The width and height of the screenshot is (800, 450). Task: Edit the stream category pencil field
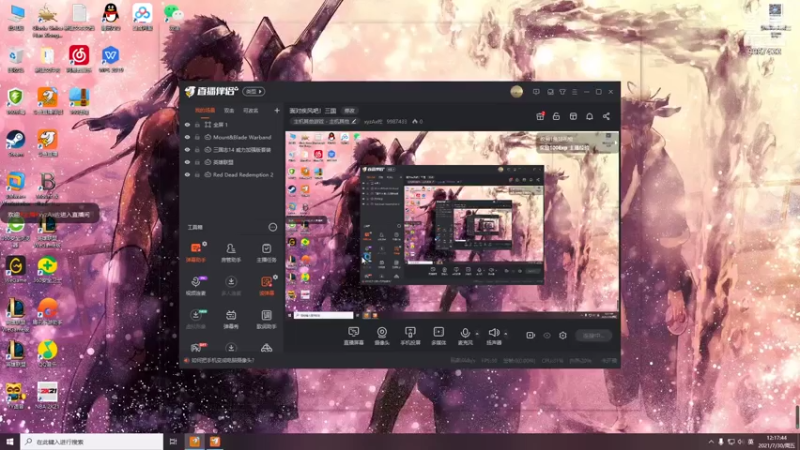click(324, 121)
